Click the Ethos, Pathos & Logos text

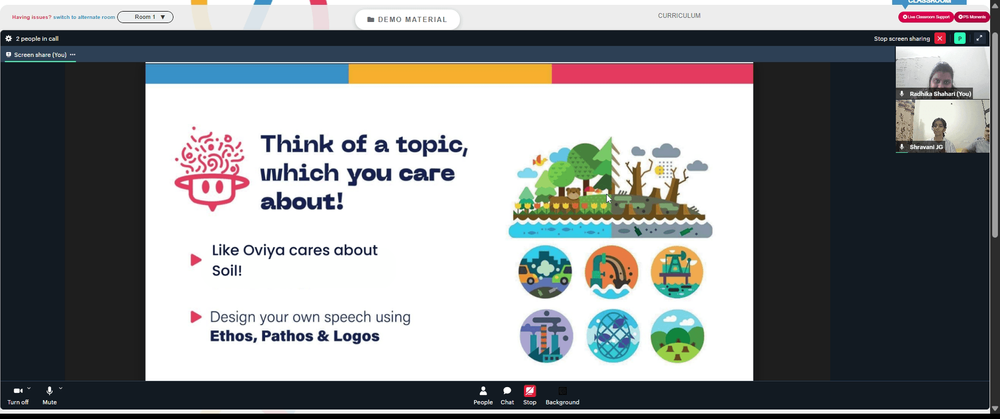pyautogui.click(x=295, y=336)
